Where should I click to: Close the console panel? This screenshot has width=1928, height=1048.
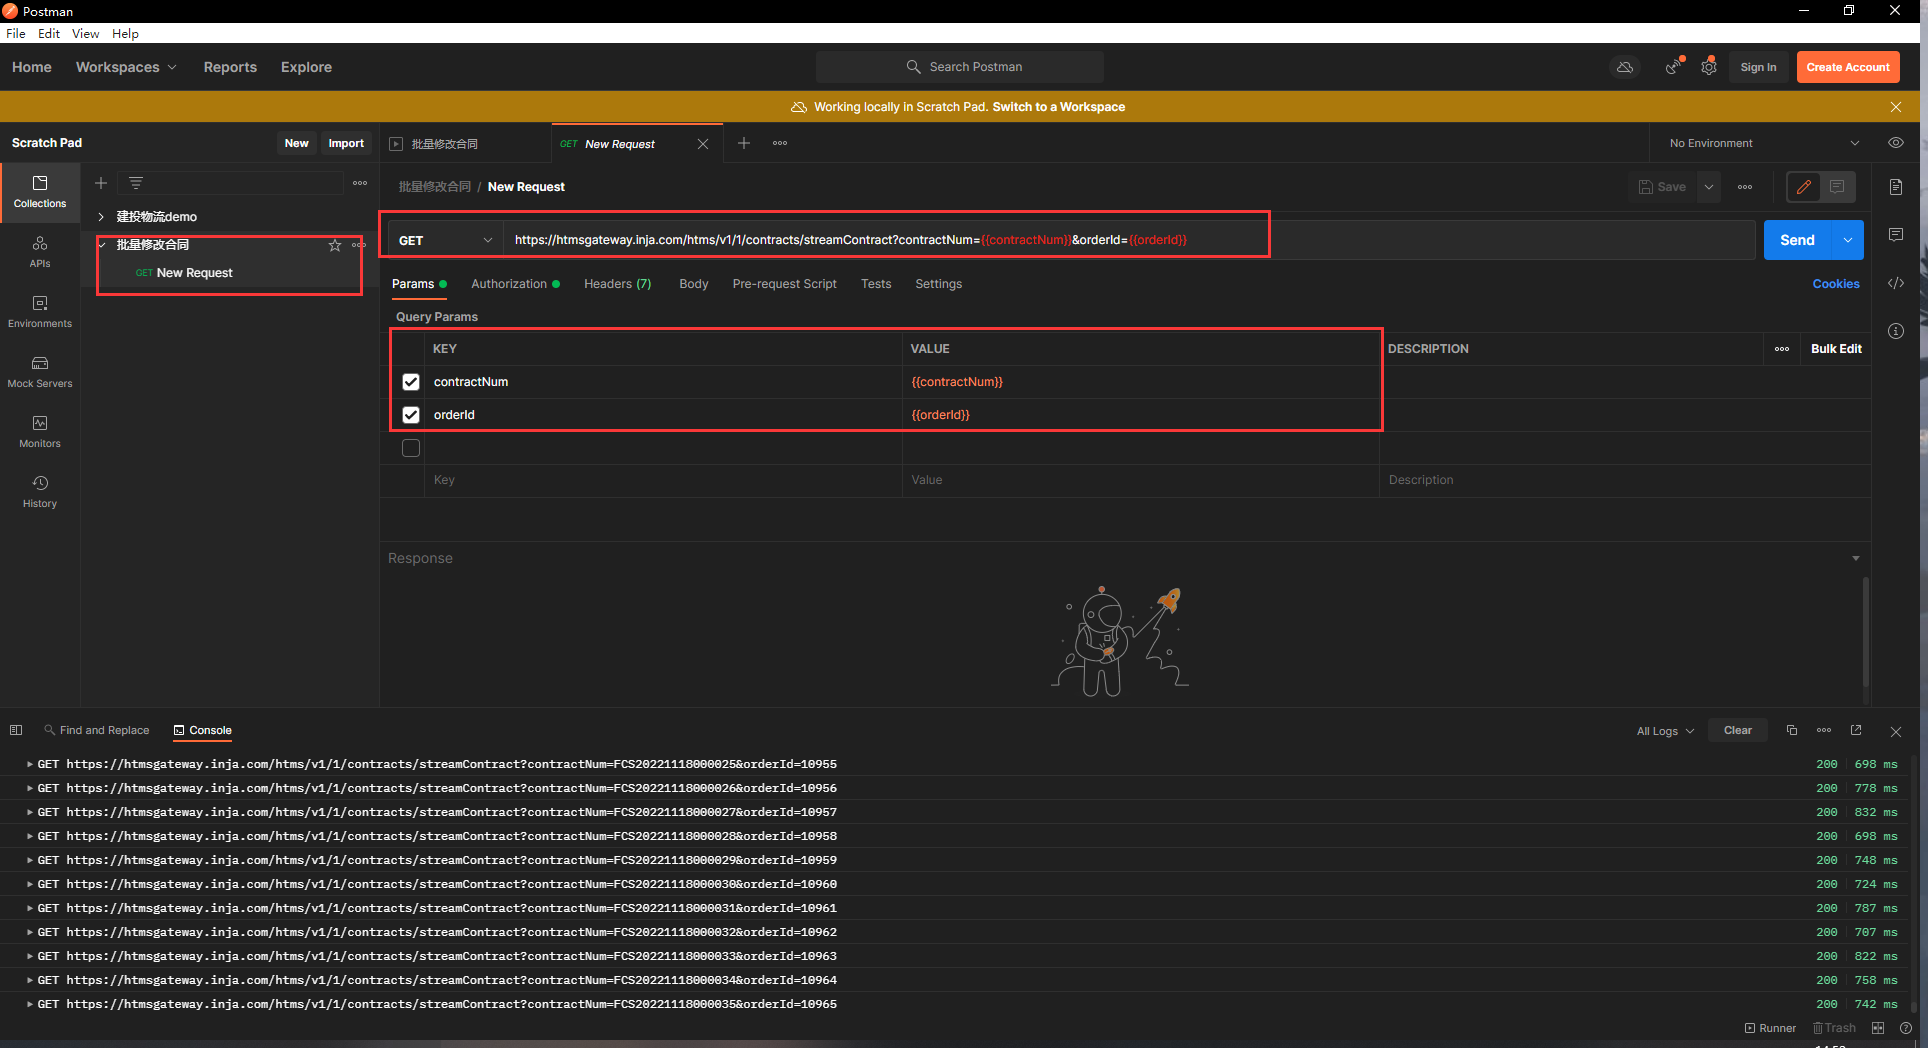click(1896, 731)
